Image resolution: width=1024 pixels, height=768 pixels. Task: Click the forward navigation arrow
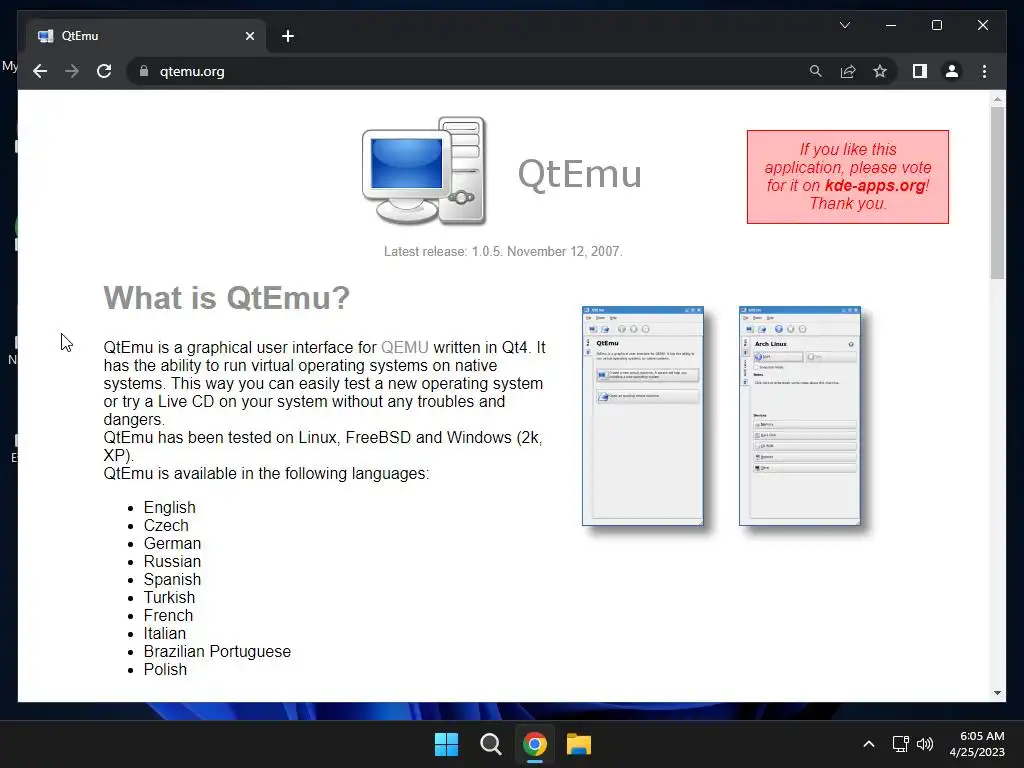72,71
